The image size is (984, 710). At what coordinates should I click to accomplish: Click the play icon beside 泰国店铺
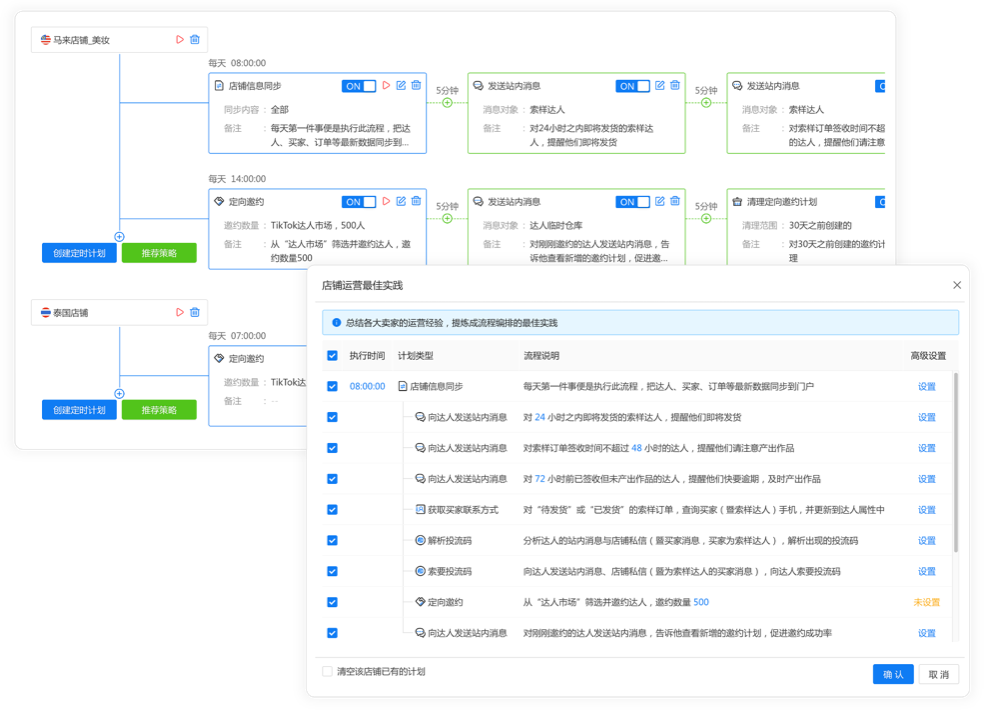coord(180,312)
